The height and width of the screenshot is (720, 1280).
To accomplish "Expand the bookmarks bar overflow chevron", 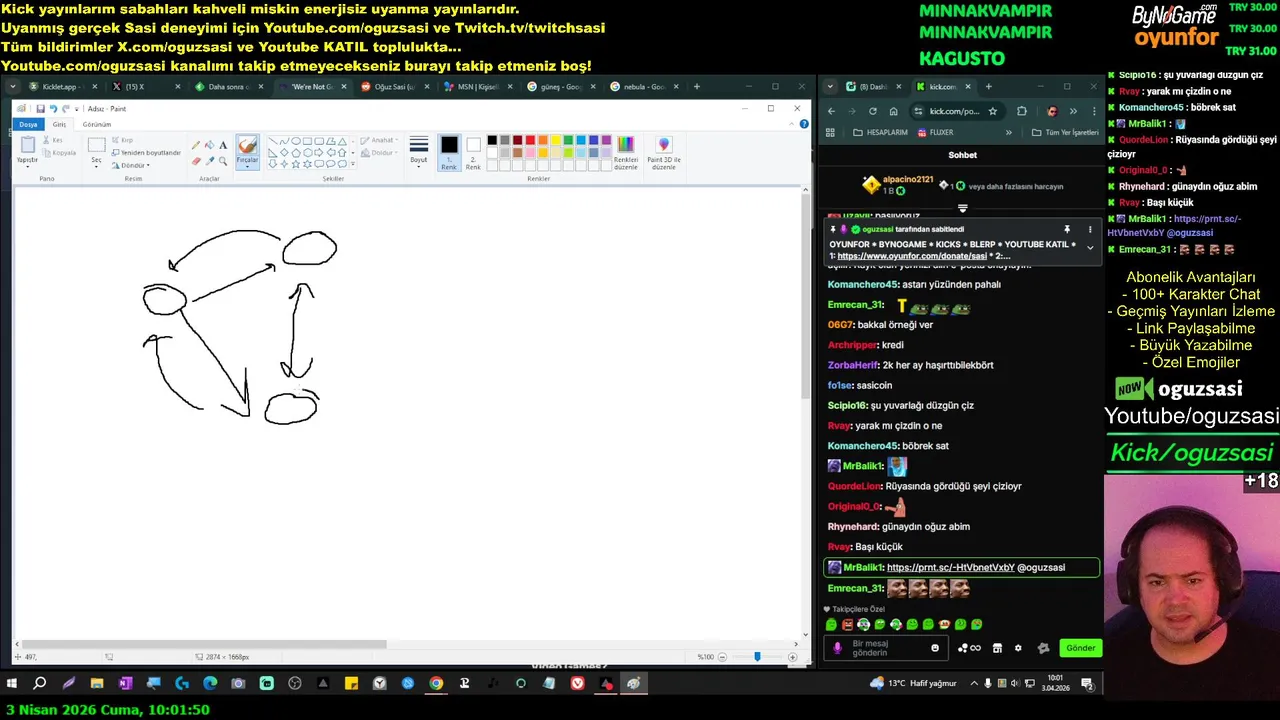I will coord(1008,132).
